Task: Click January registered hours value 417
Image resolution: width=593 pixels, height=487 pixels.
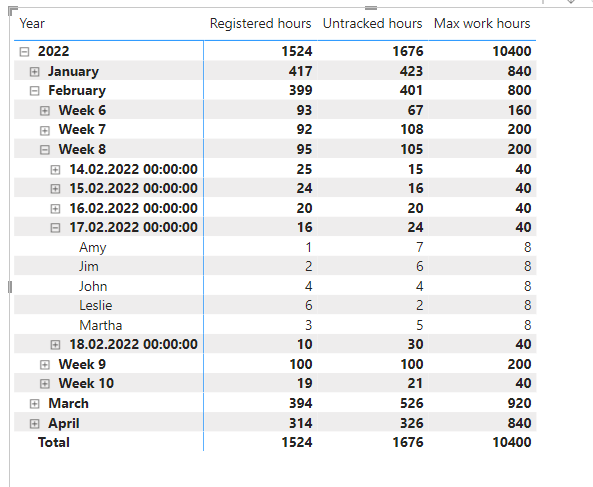Action: [x=301, y=71]
